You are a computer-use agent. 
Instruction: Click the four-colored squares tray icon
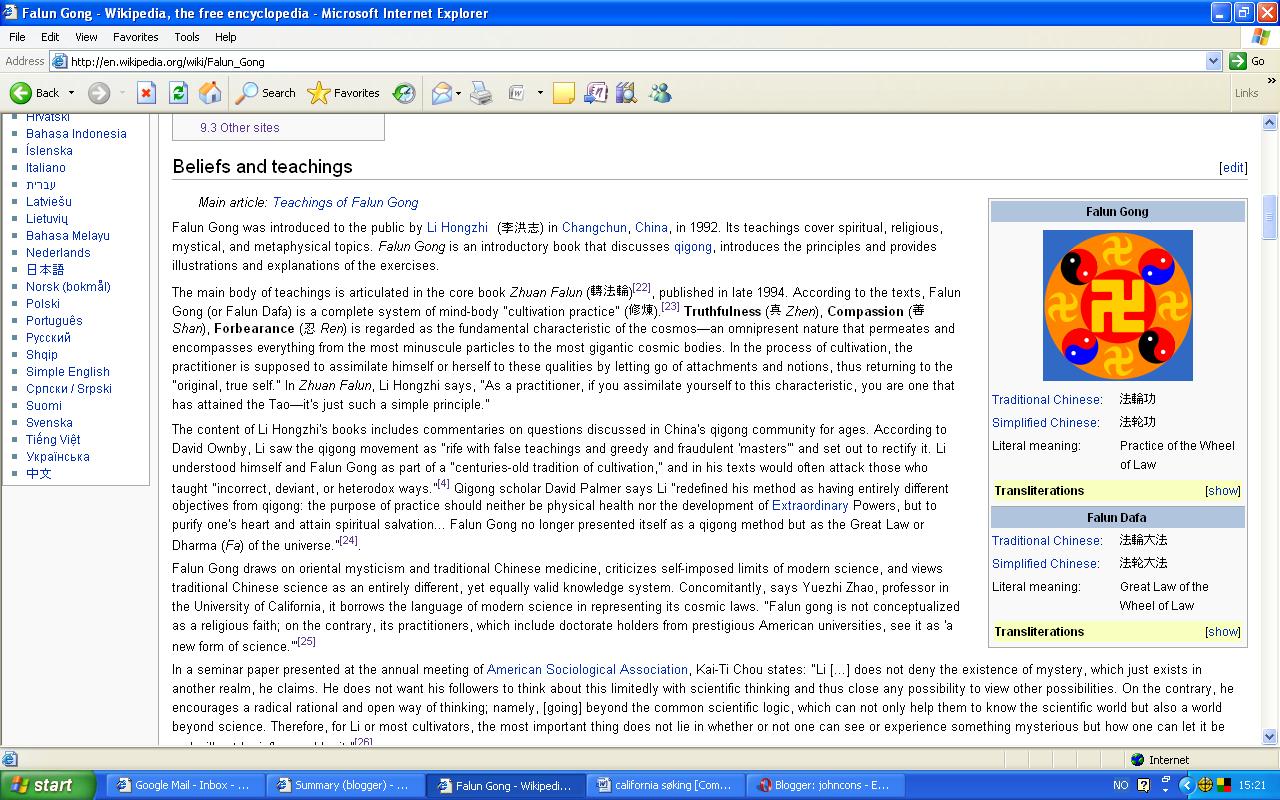[x=1223, y=785]
